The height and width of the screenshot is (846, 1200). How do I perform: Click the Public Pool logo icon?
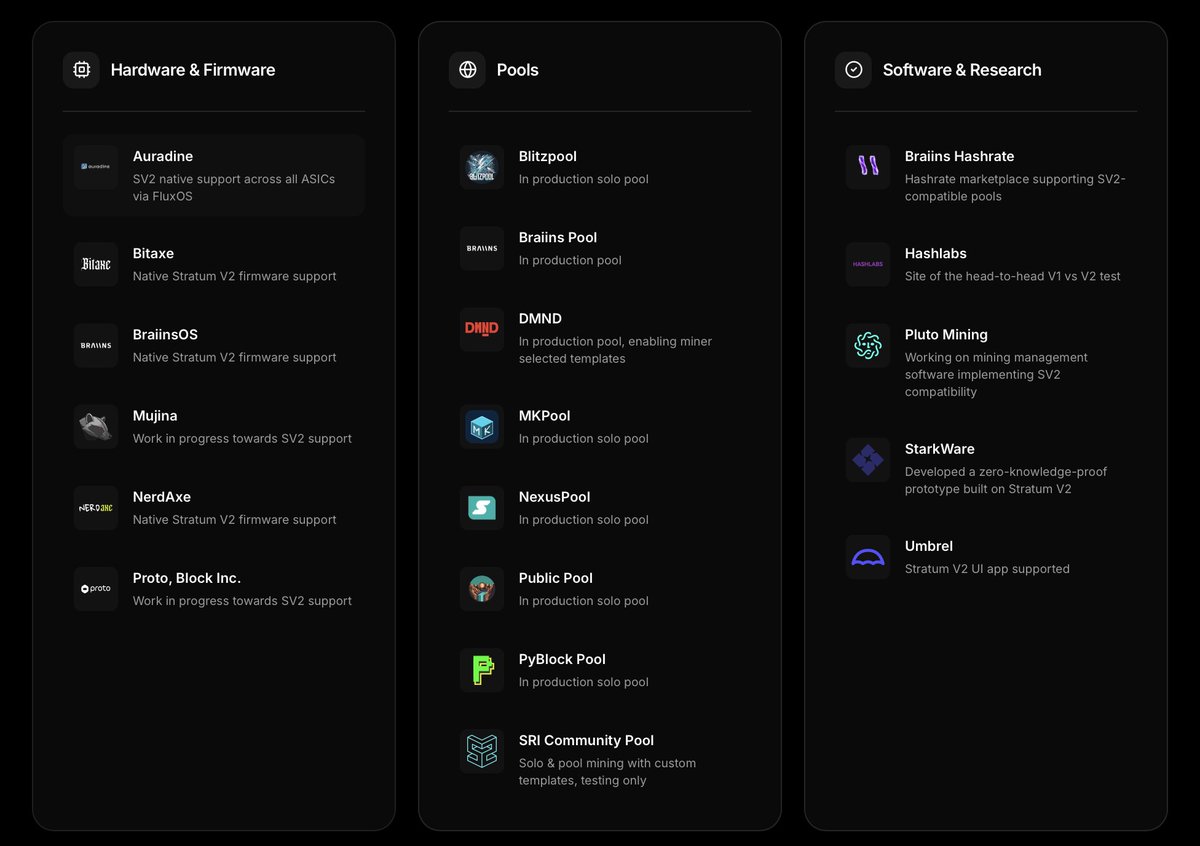(x=482, y=588)
